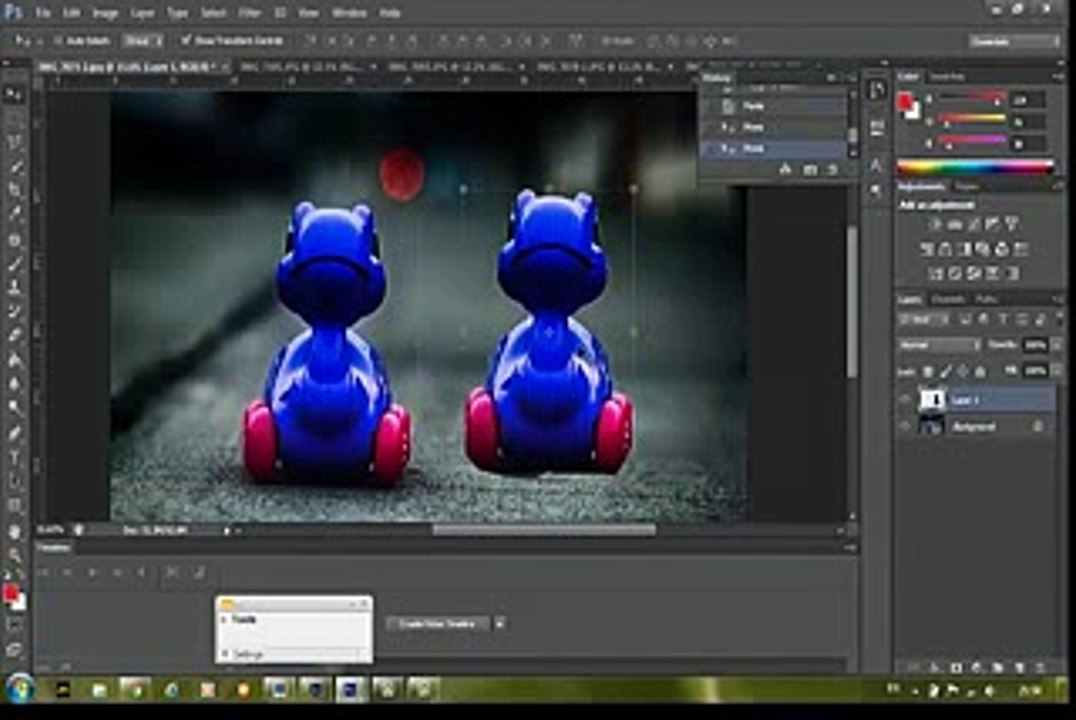Click Photoshop icon in Windows taskbar
The height and width of the screenshot is (720, 1076).
[x=349, y=688]
